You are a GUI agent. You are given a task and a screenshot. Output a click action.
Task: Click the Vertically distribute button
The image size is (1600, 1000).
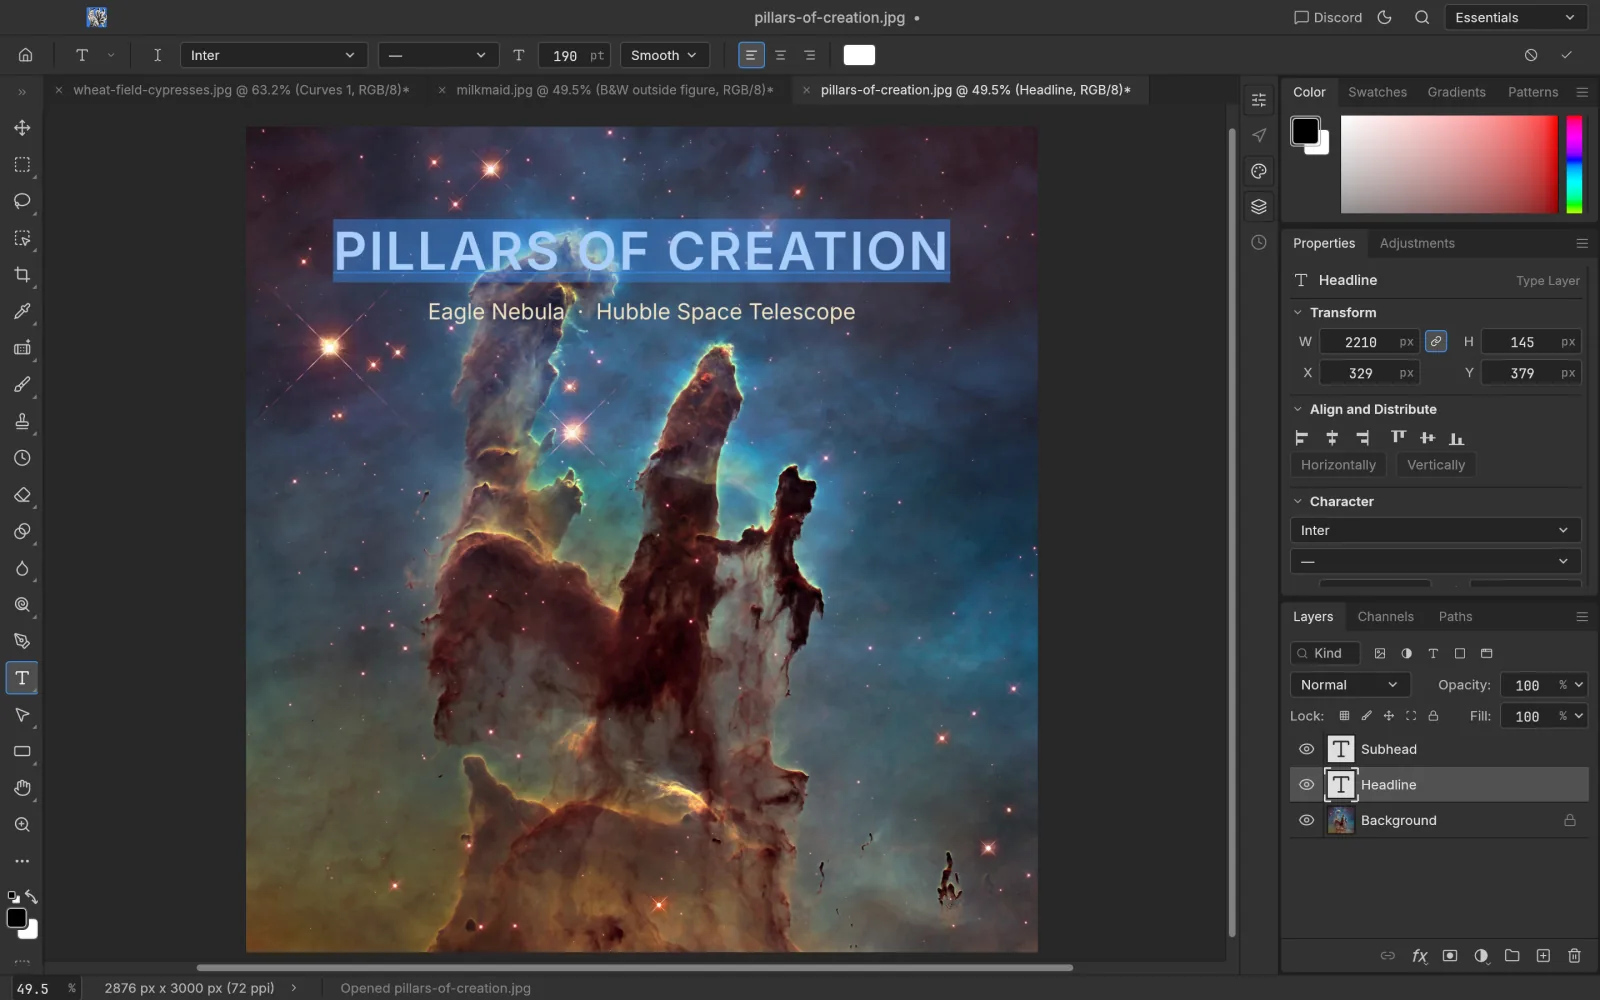(1436, 465)
